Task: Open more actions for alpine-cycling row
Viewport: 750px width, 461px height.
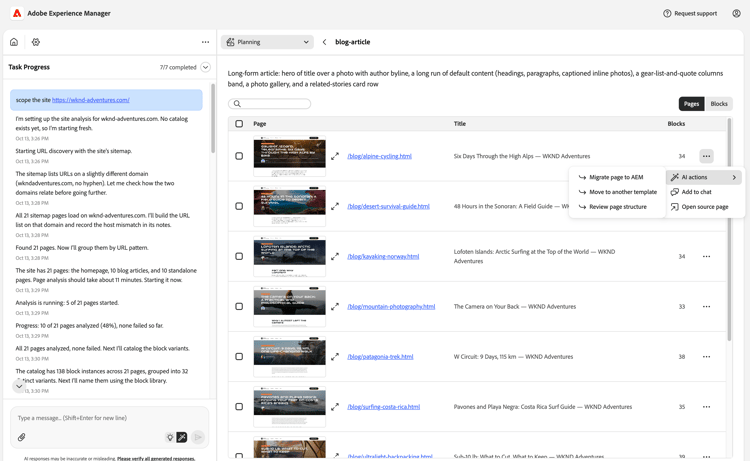Action: click(x=706, y=156)
